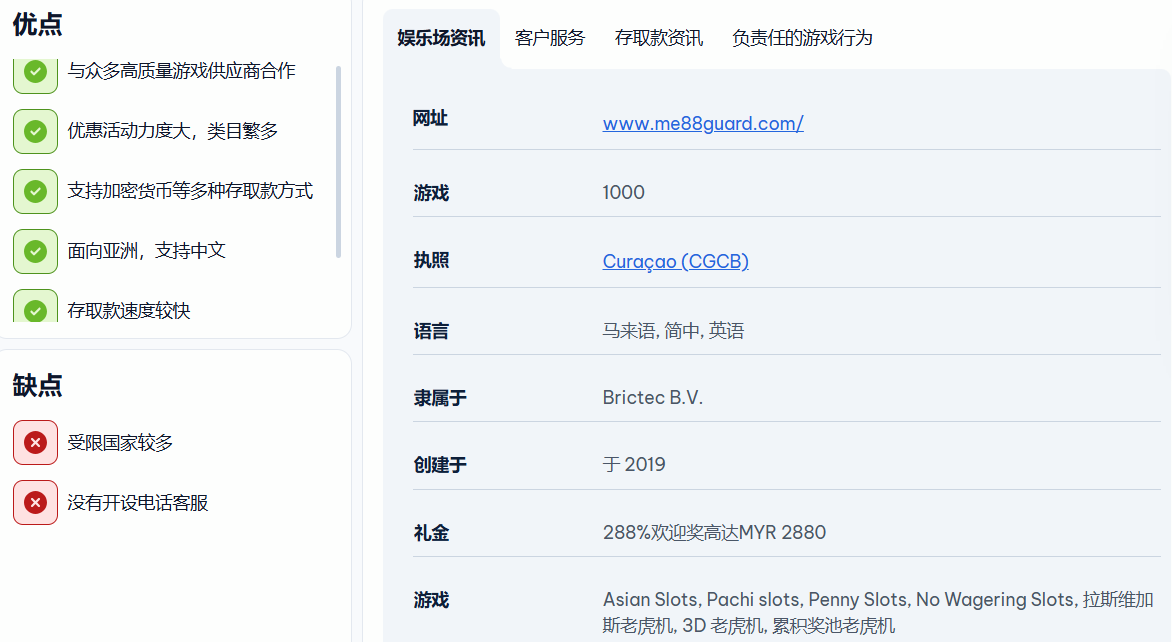Click the 语言 row label

click(x=431, y=331)
